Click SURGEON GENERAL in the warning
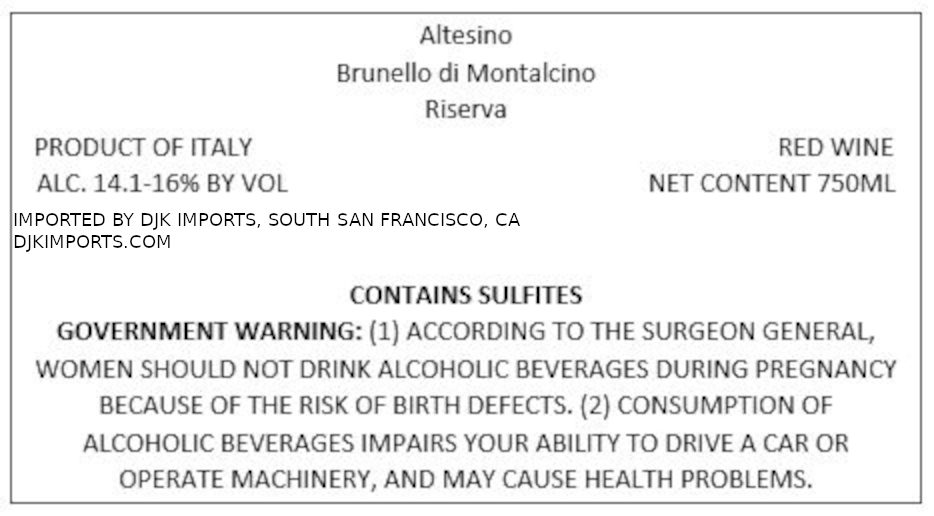 [759, 331]
